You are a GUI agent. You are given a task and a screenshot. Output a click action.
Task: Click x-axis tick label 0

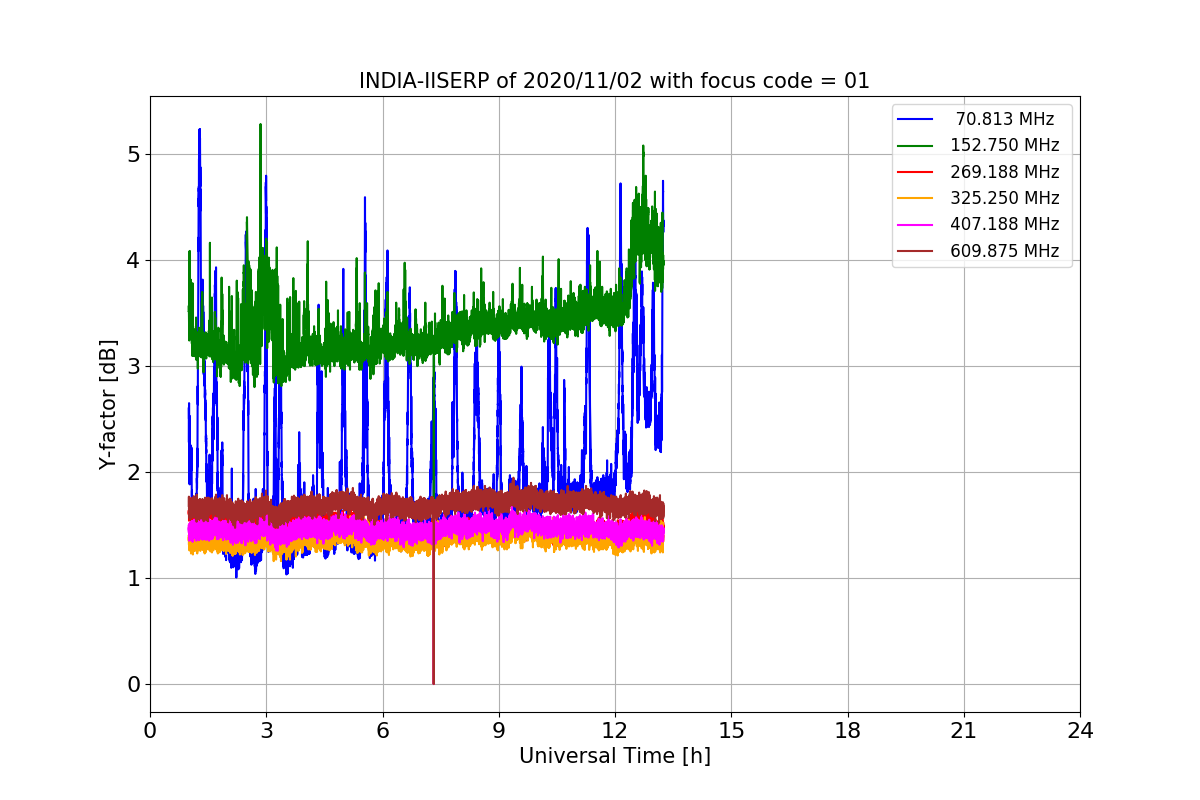pos(150,730)
